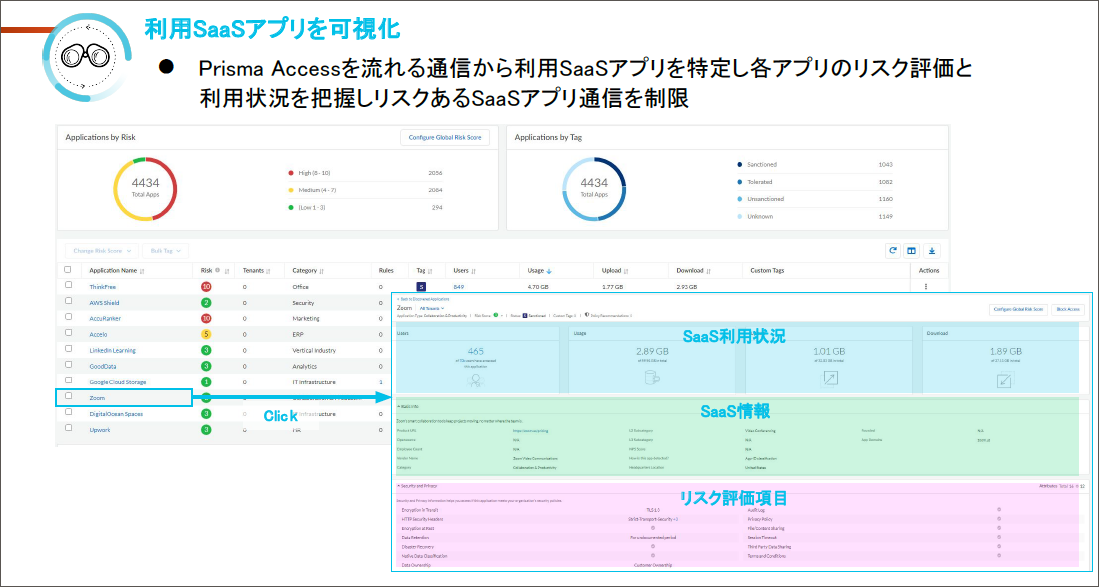Click the 465 users count in Zoom detail
This screenshot has width=1099, height=587.
pos(476,351)
